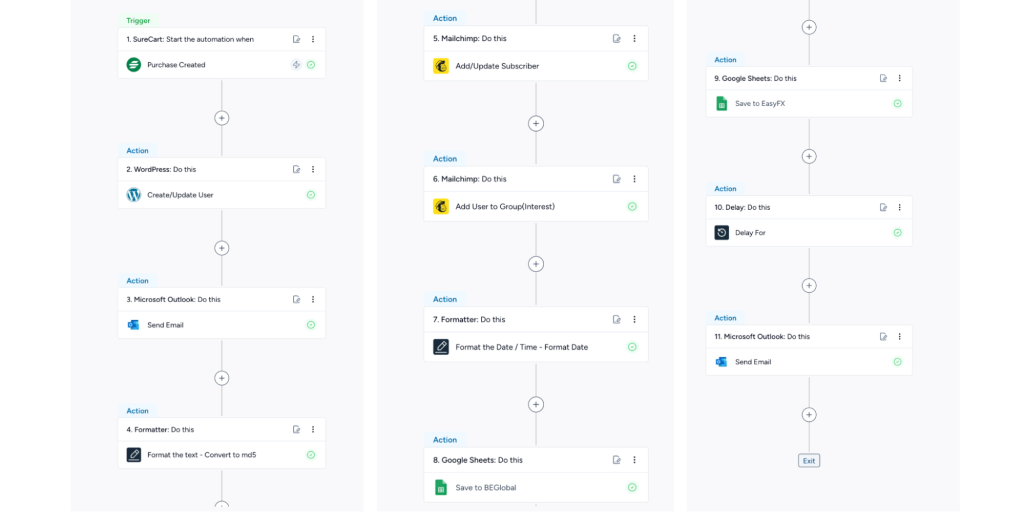Click green status check on Purchase Created
Screen dimensions: 1024x512
coord(311,65)
